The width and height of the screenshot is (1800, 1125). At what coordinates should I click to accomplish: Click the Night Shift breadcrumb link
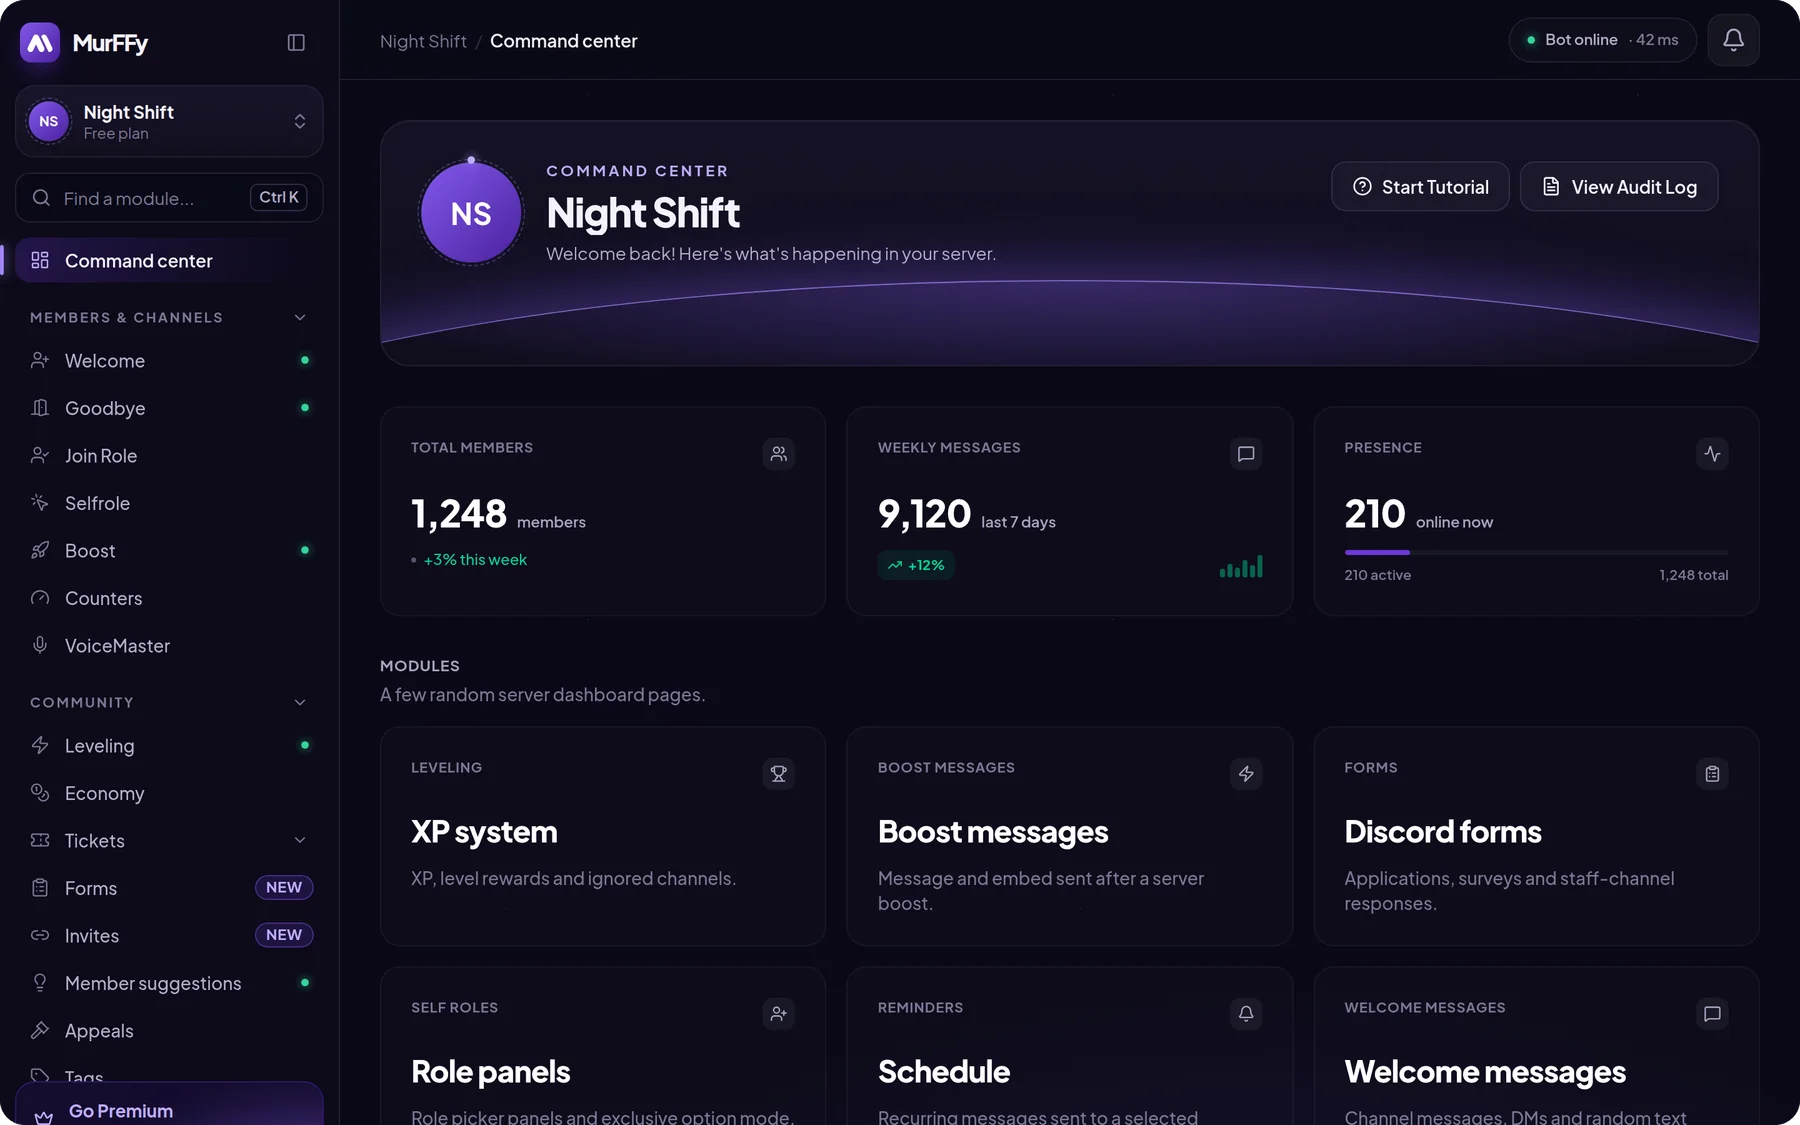423,41
